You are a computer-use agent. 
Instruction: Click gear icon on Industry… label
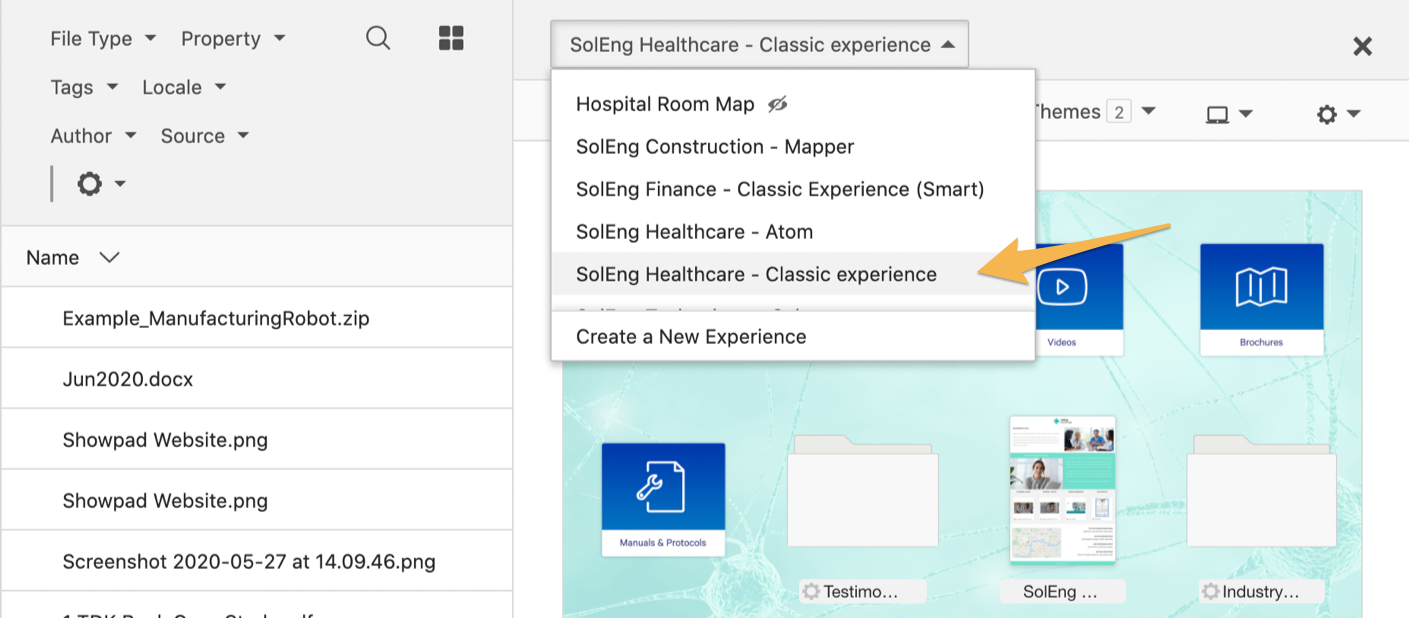(x=1211, y=592)
